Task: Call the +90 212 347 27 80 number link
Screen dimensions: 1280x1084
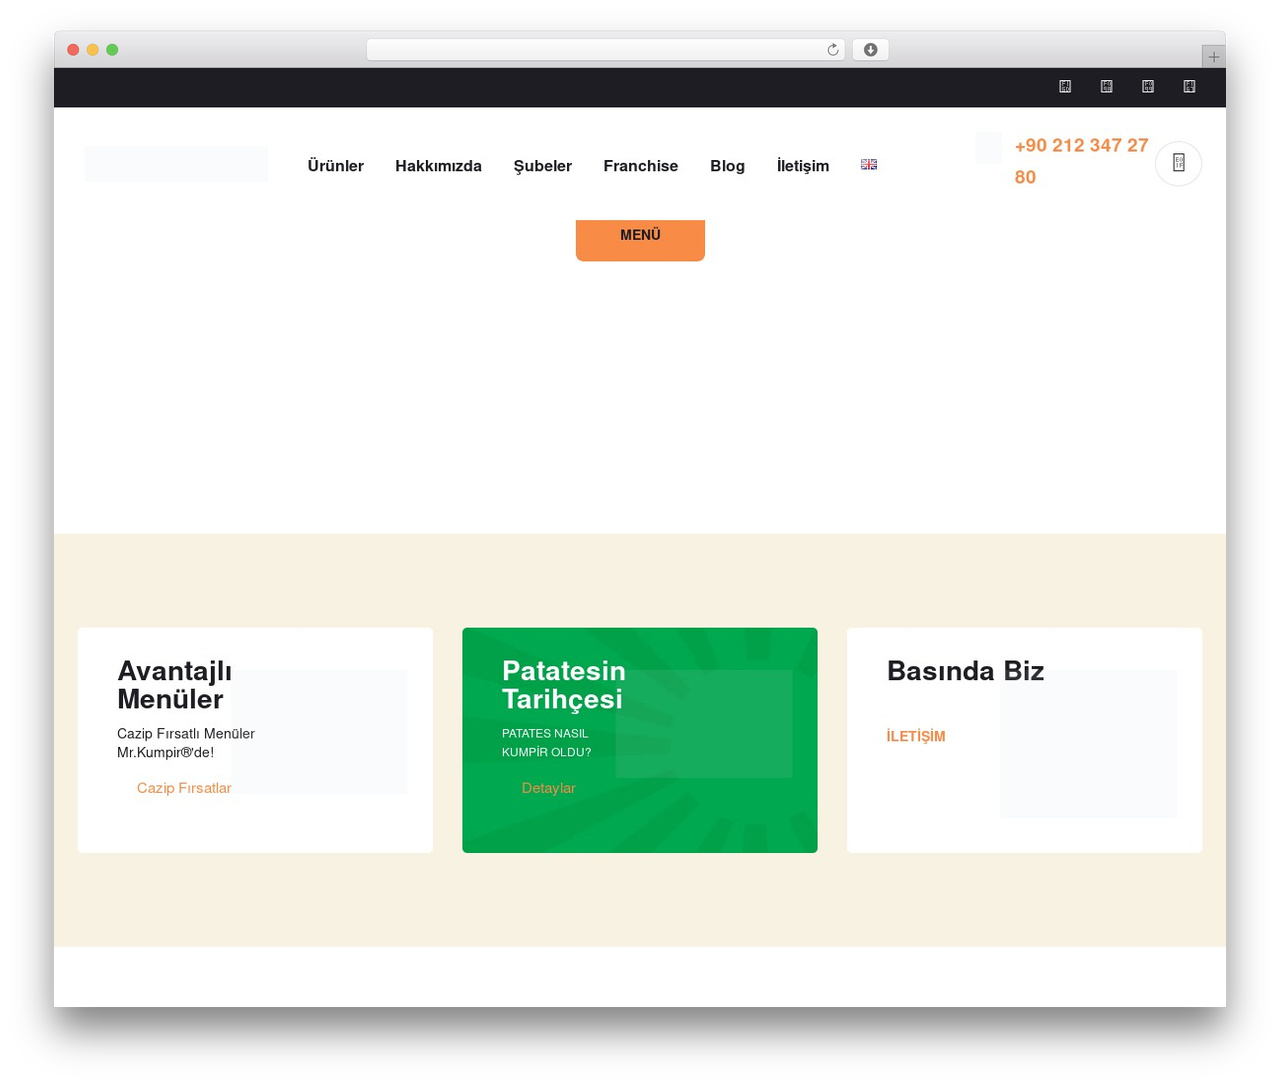Action: click(1081, 161)
